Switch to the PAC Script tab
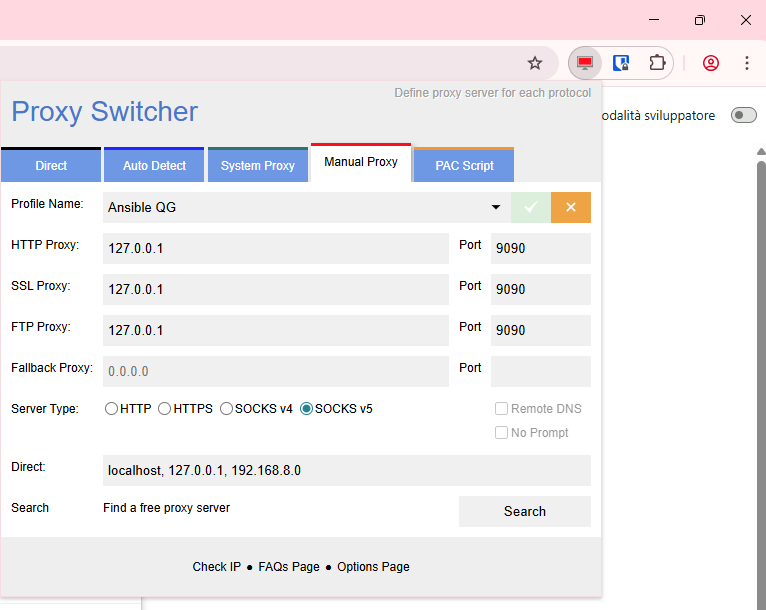The width and height of the screenshot is (766, 610). click(464, 166)
